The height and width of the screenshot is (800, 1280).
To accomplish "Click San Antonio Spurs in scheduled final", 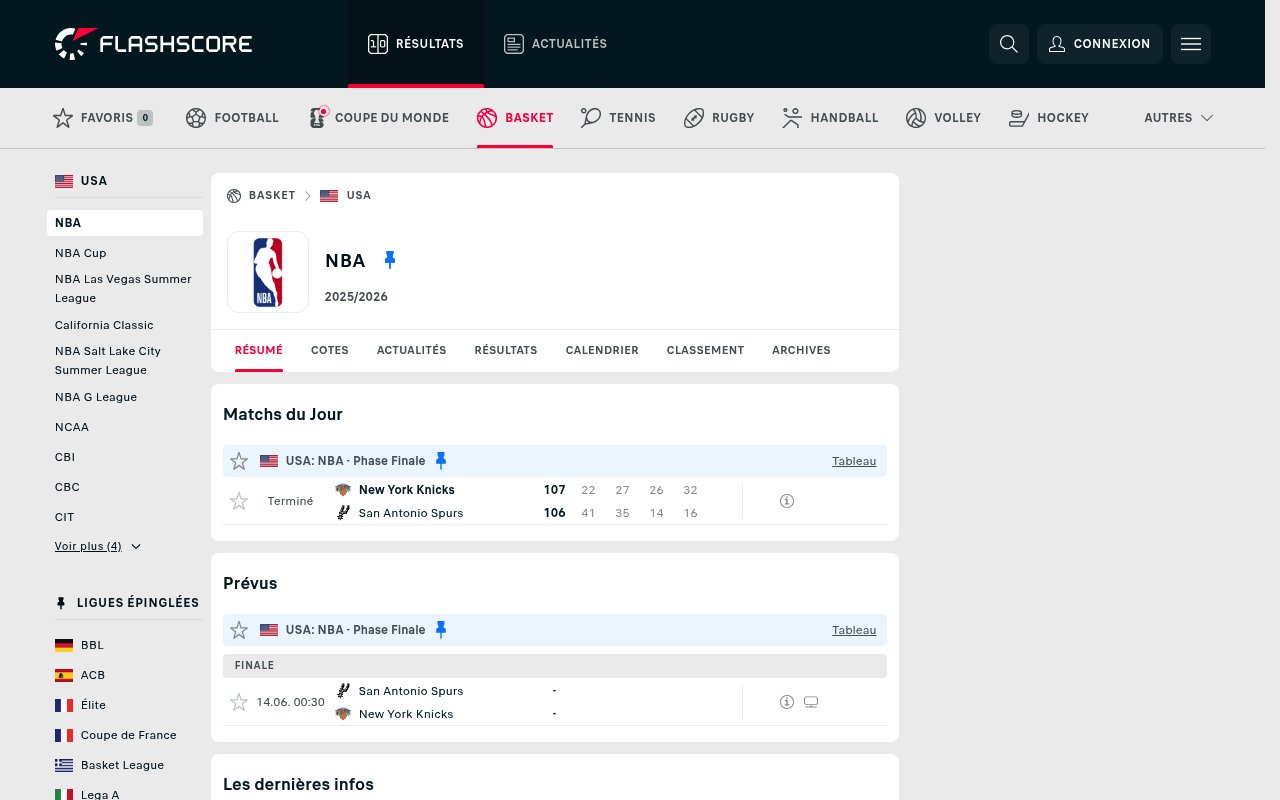I will pos(411,691).
